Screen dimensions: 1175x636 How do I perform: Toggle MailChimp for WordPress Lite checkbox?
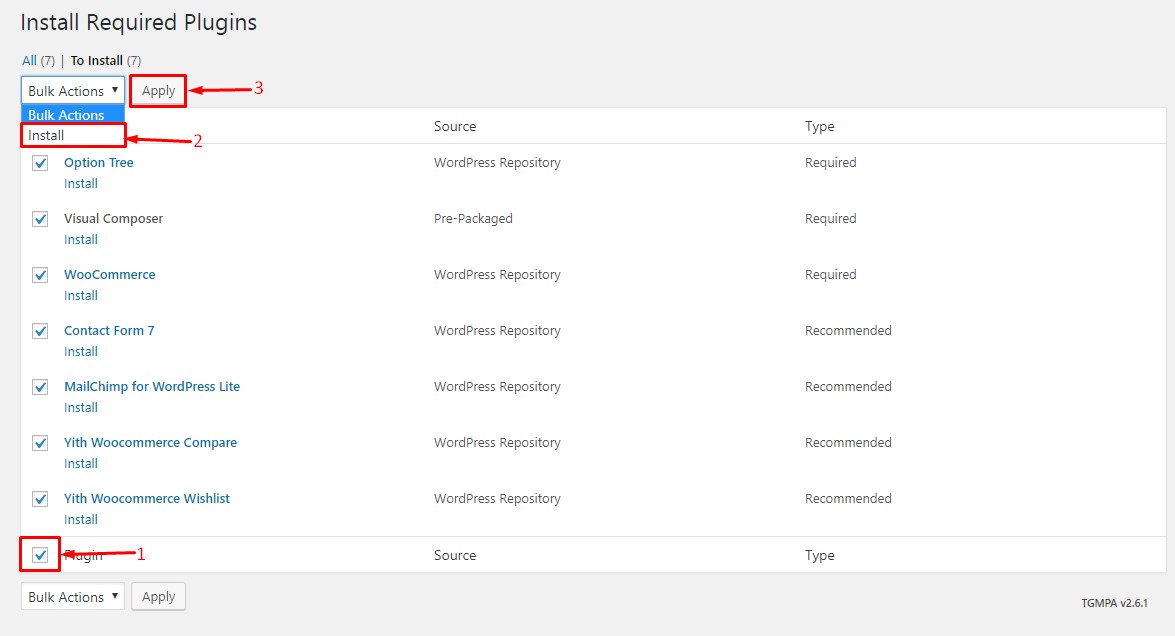click(40, 387)
